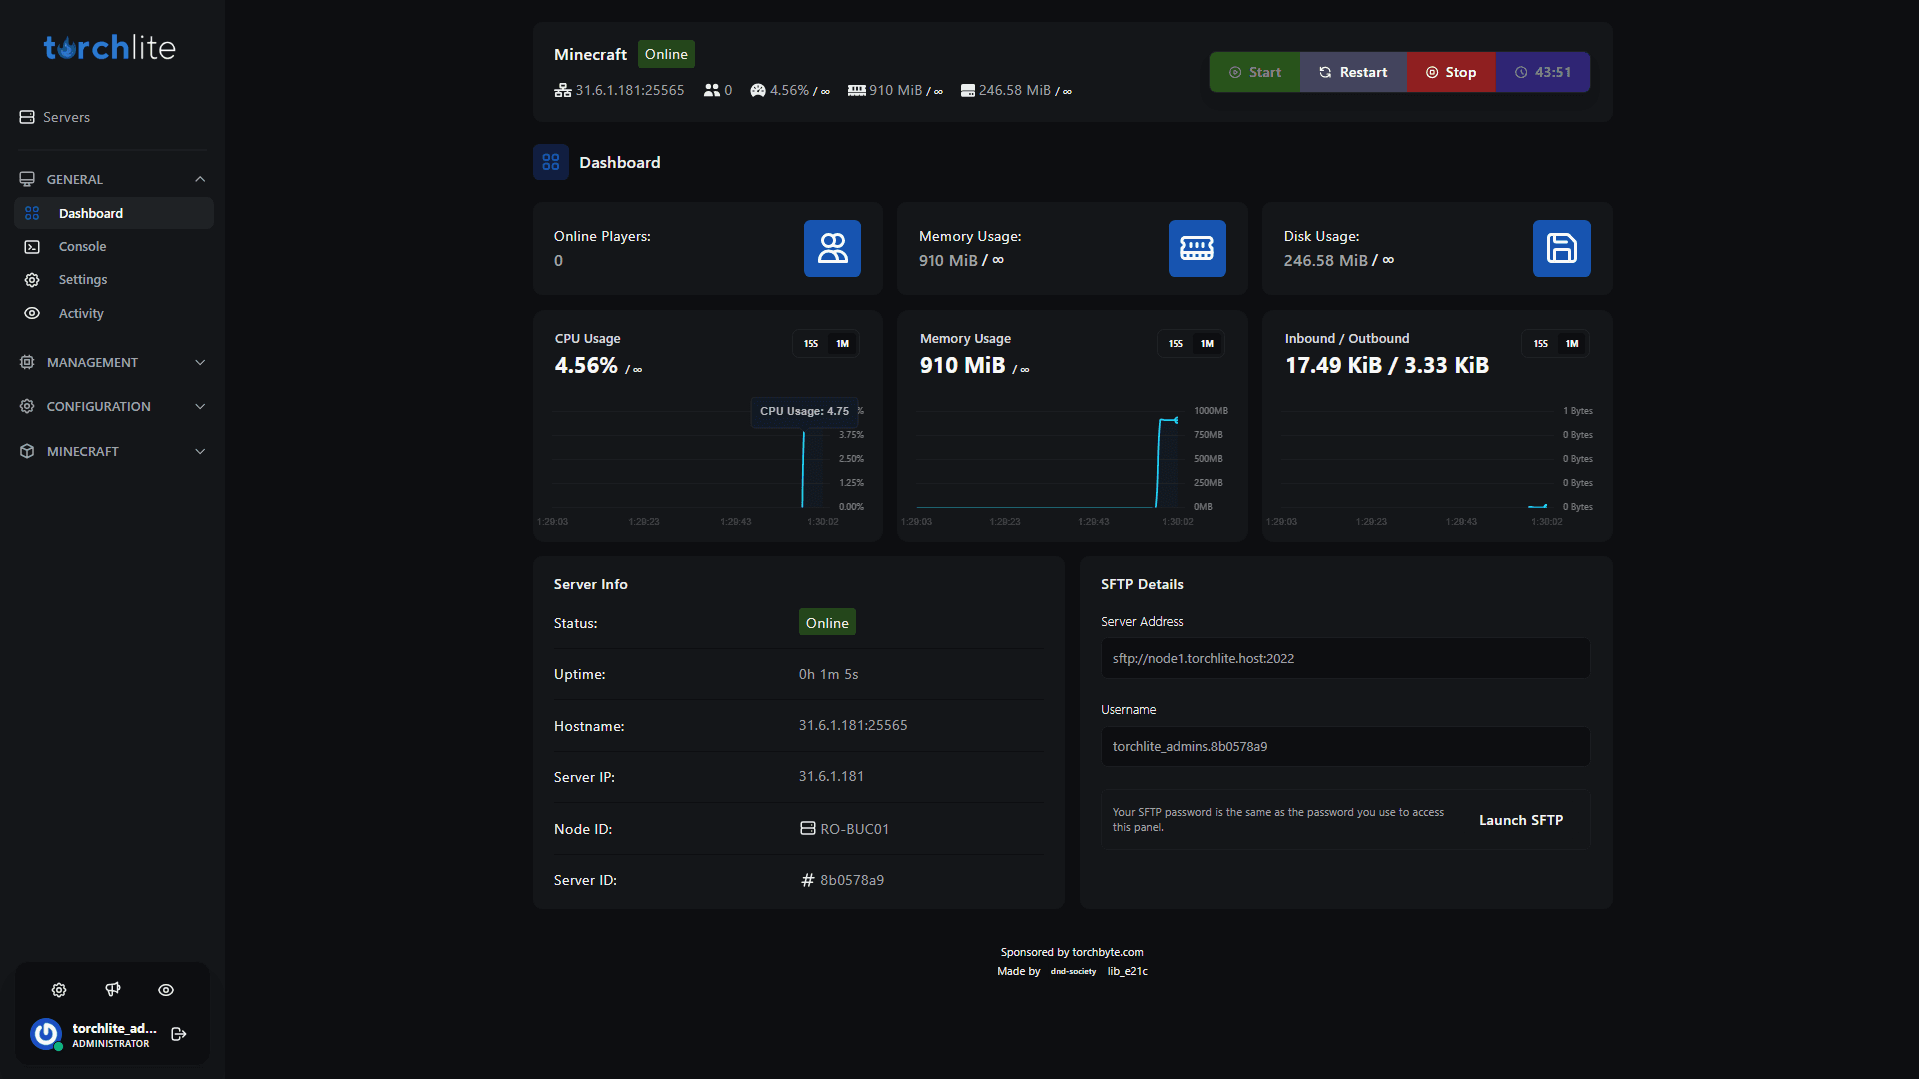This screenshot has height=1079, width=1919.
Task: Click the Online Players users icon
Action: pos(832,248)
